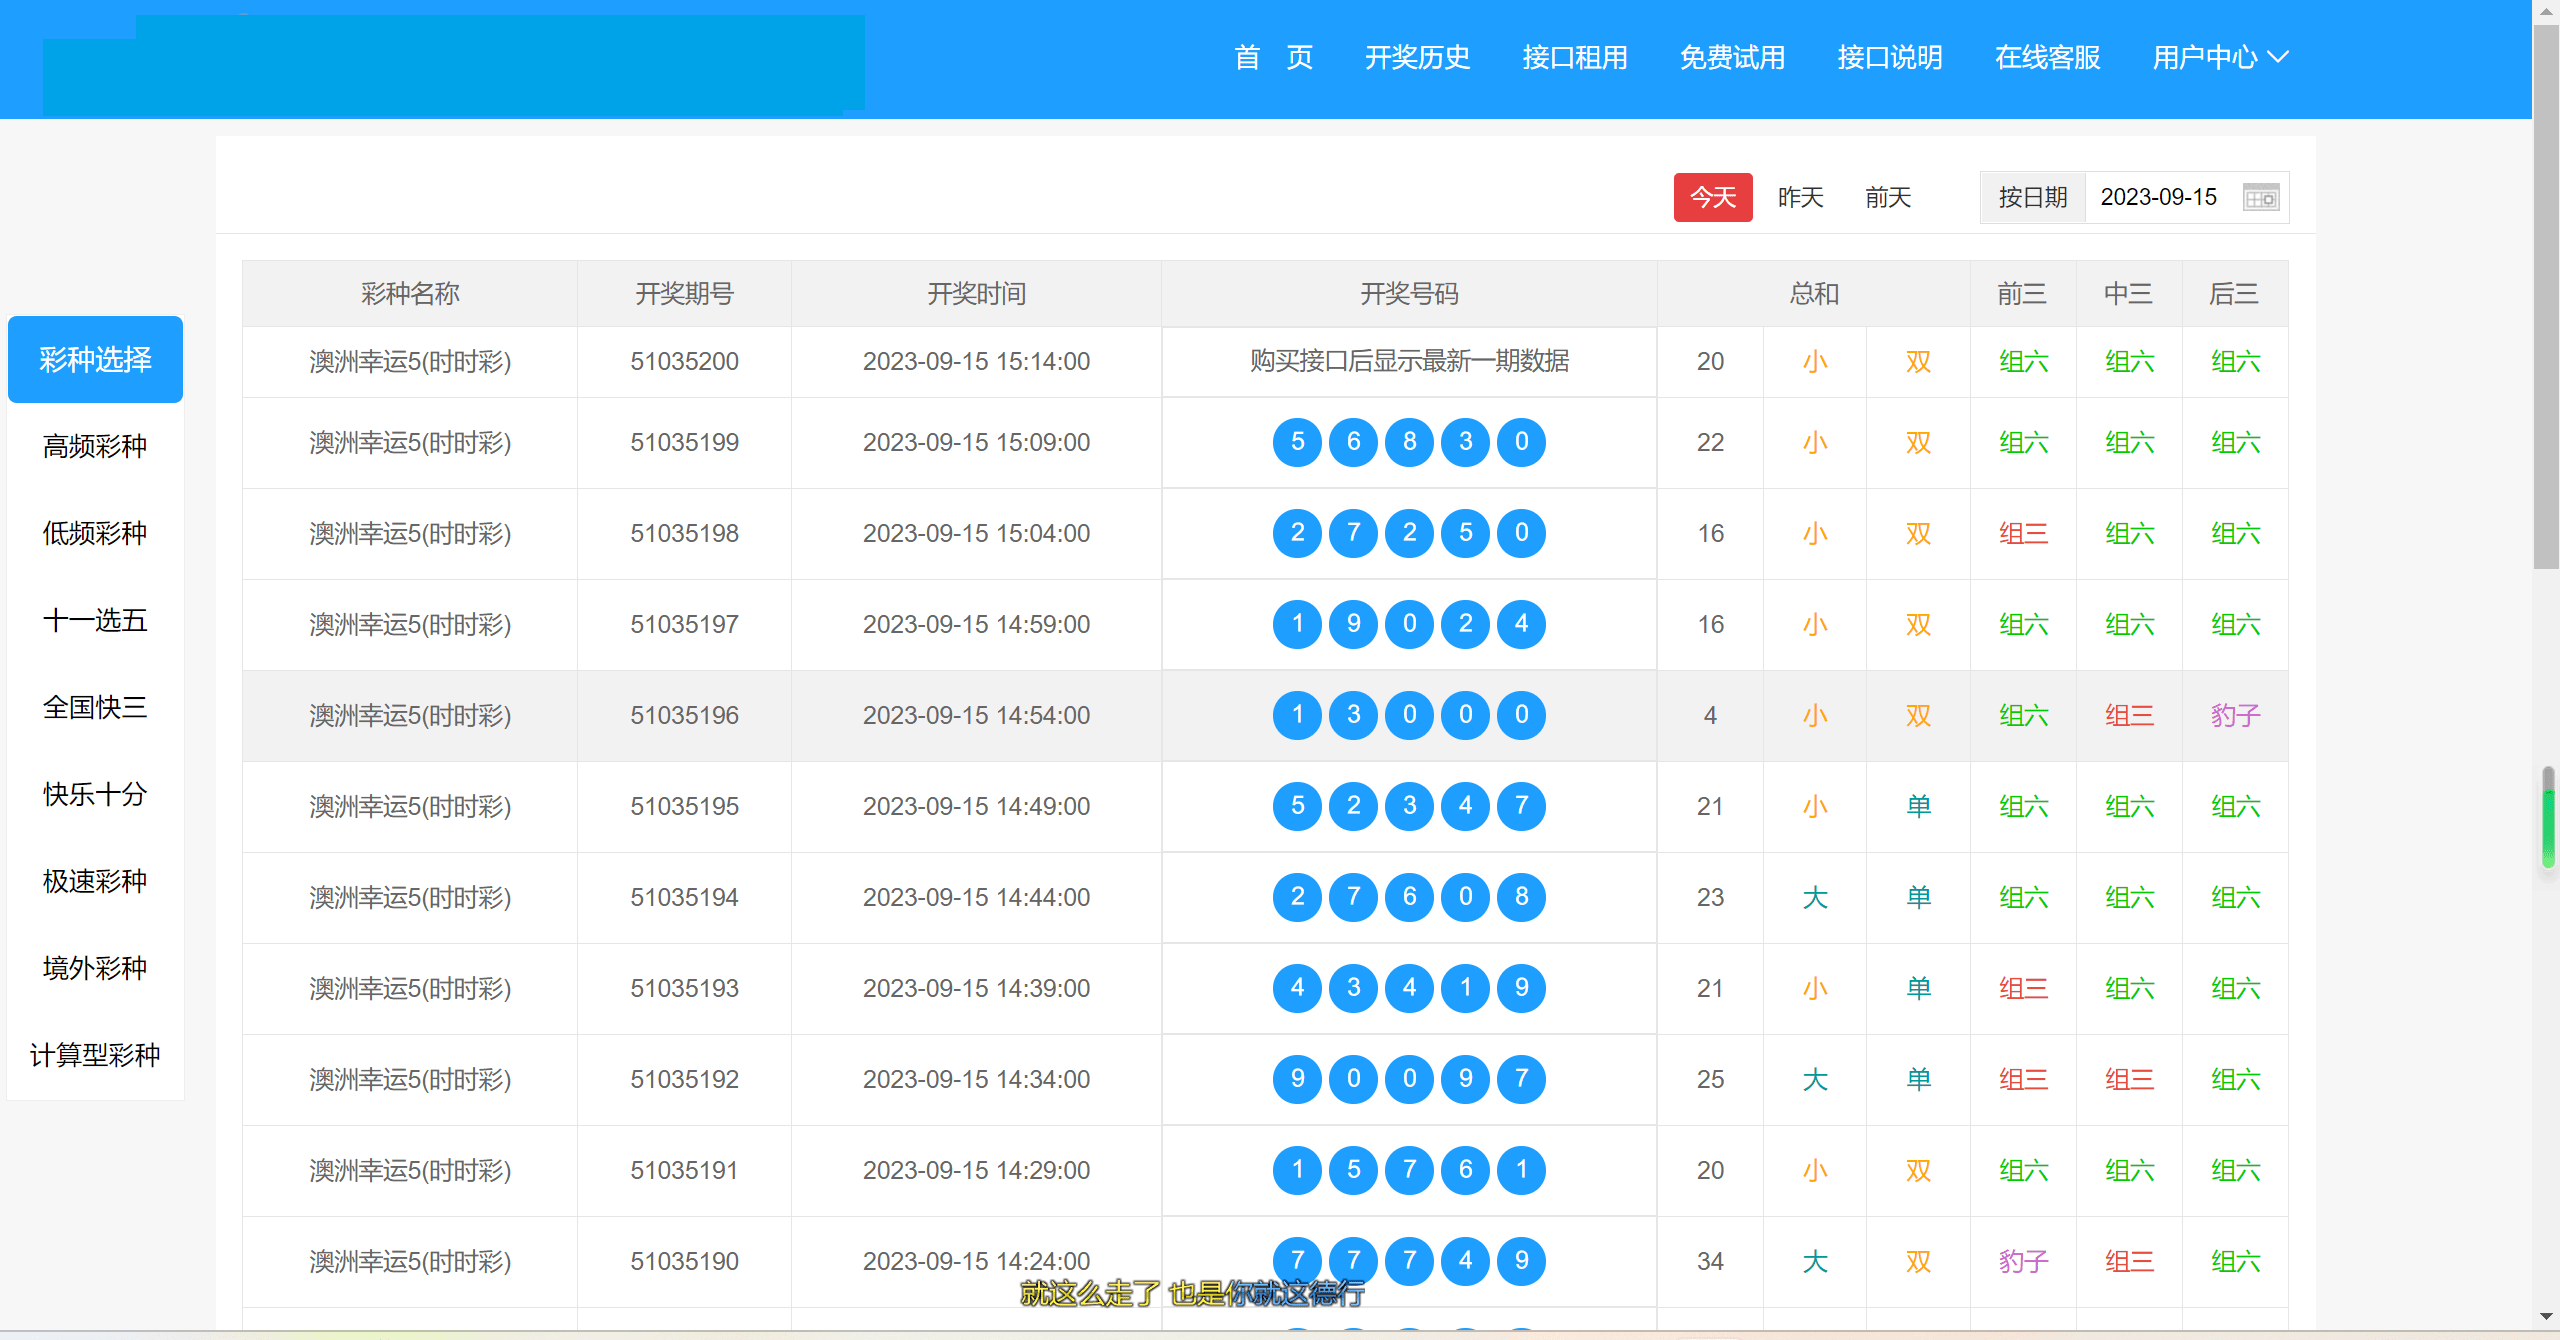The height and width of the screenshot is (1340, 2560).
Task: Click ball 4 in row 51035190
Action: tap(1465, 1261)
